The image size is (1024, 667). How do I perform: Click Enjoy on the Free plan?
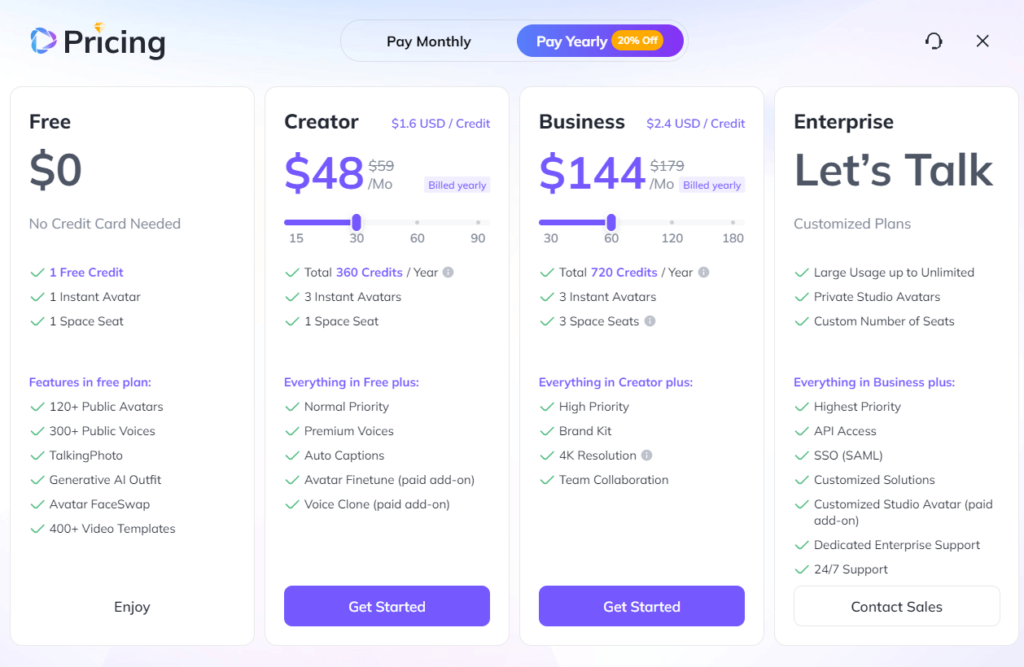point(132,606)
